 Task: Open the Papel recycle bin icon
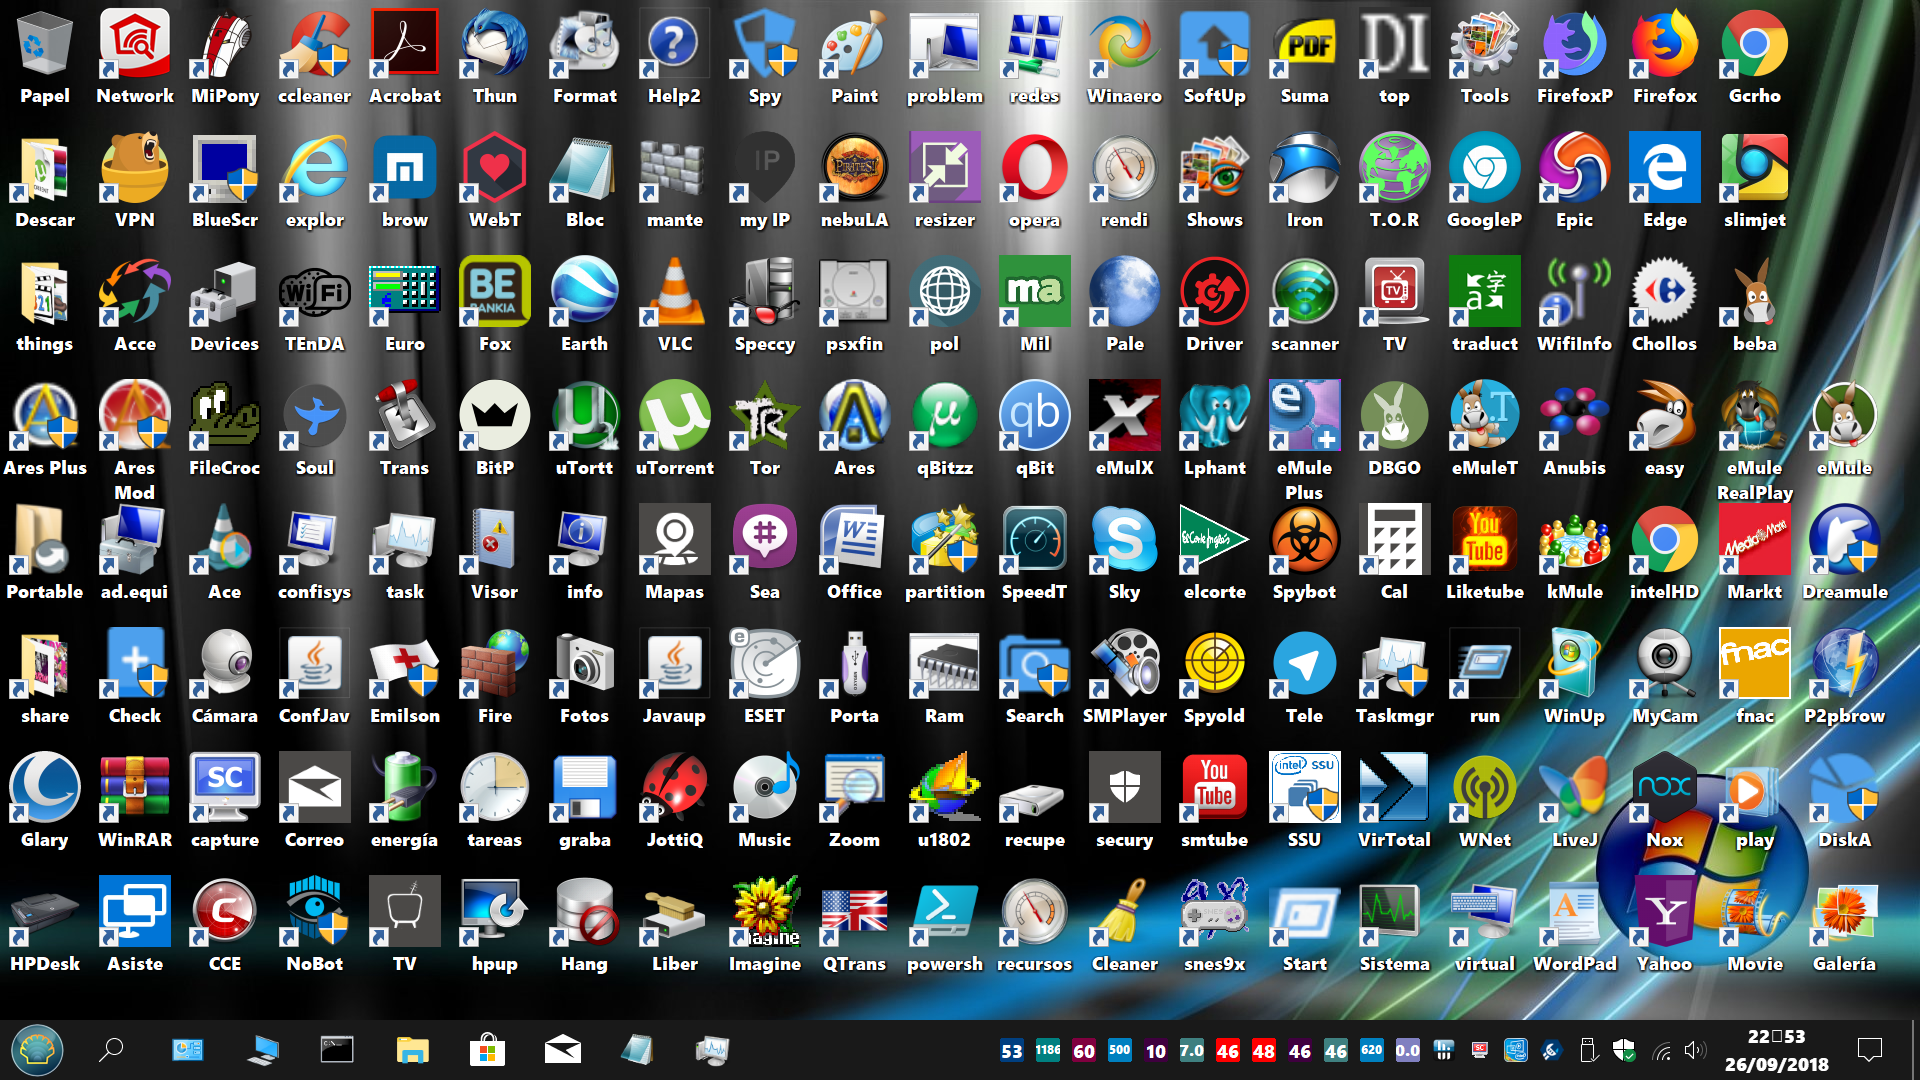point(45,57)
